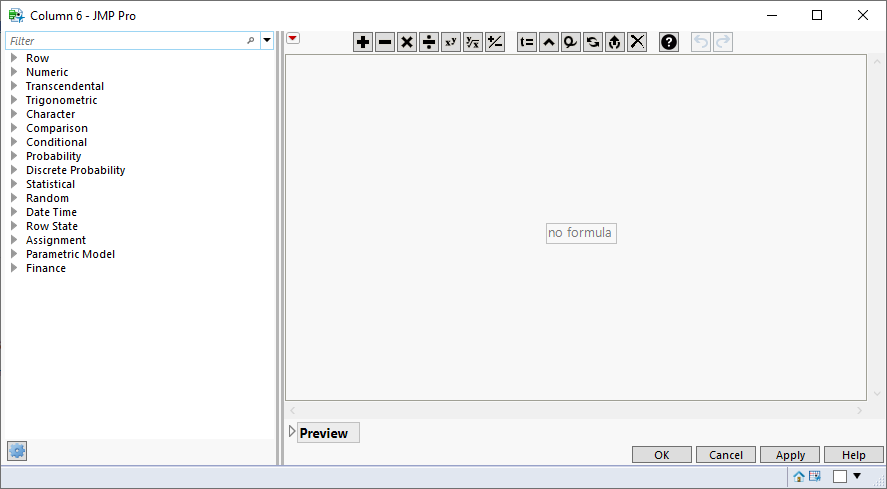Click the OK button
Image resolution: width=887 pixels, height=489 pixels.
[662, 454]
